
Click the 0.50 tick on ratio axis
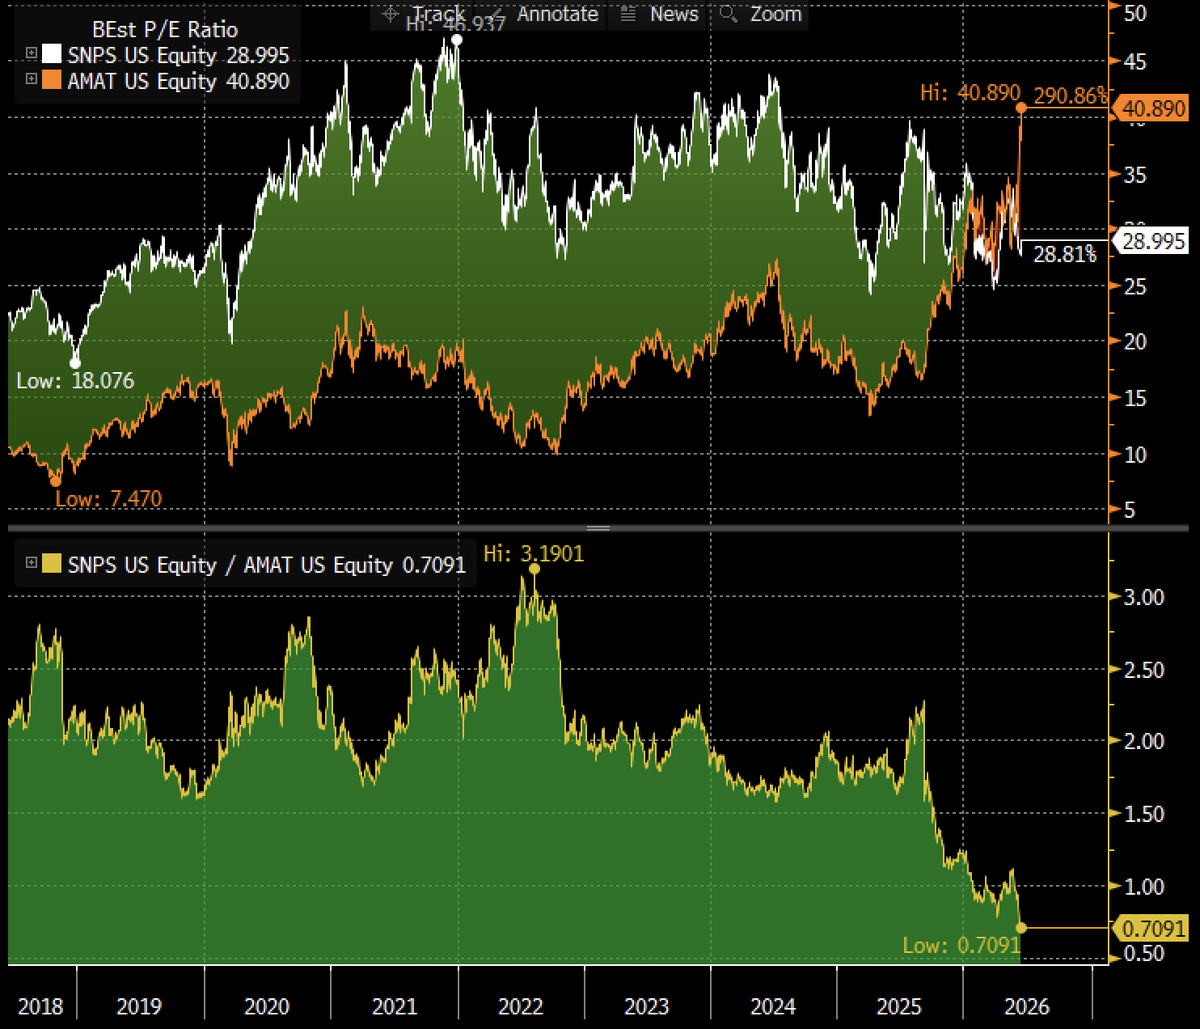tap(1144, 954)
